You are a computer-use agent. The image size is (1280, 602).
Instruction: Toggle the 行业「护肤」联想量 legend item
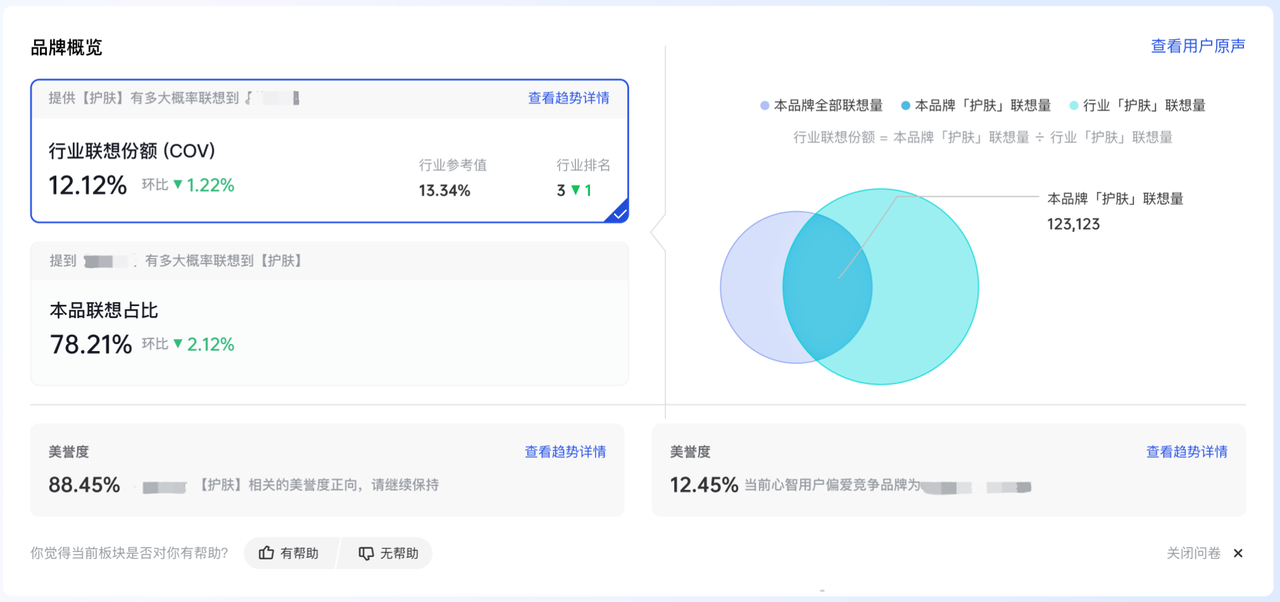click(1137, 105)
